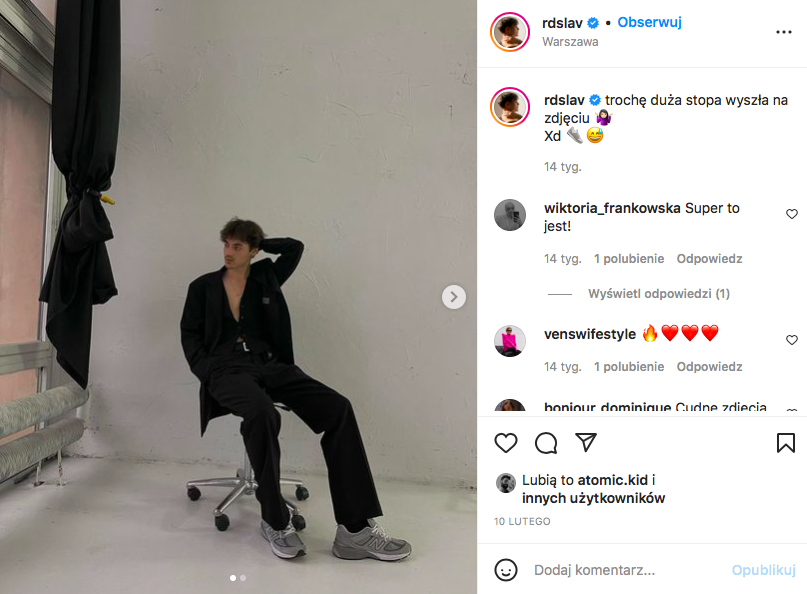
Task: Reply to venswifestyle's comment
Action: [x=709, y=367]
